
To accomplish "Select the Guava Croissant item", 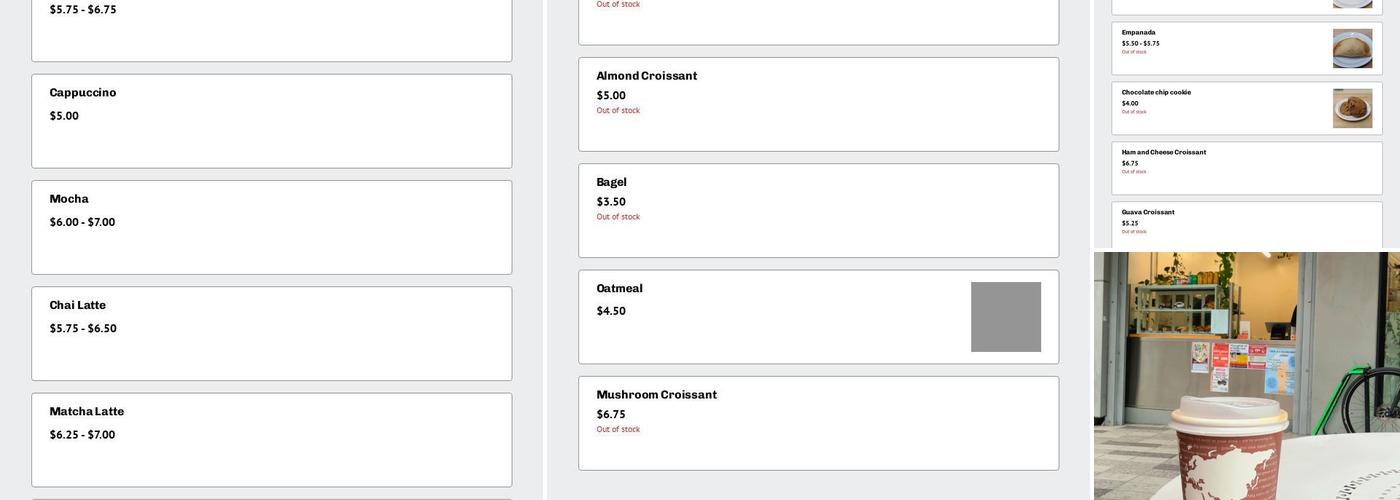I will coord(1246,224).
